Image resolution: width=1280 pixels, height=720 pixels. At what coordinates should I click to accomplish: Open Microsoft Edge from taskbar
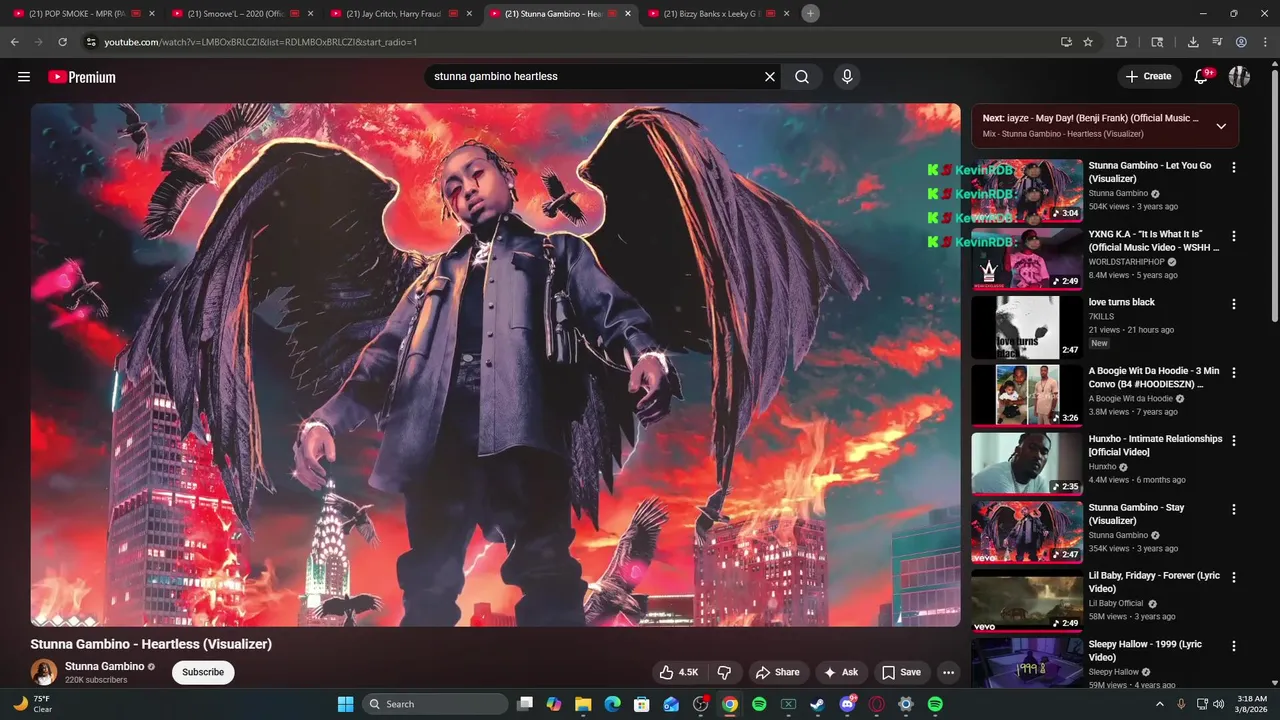tap(612, 704)
